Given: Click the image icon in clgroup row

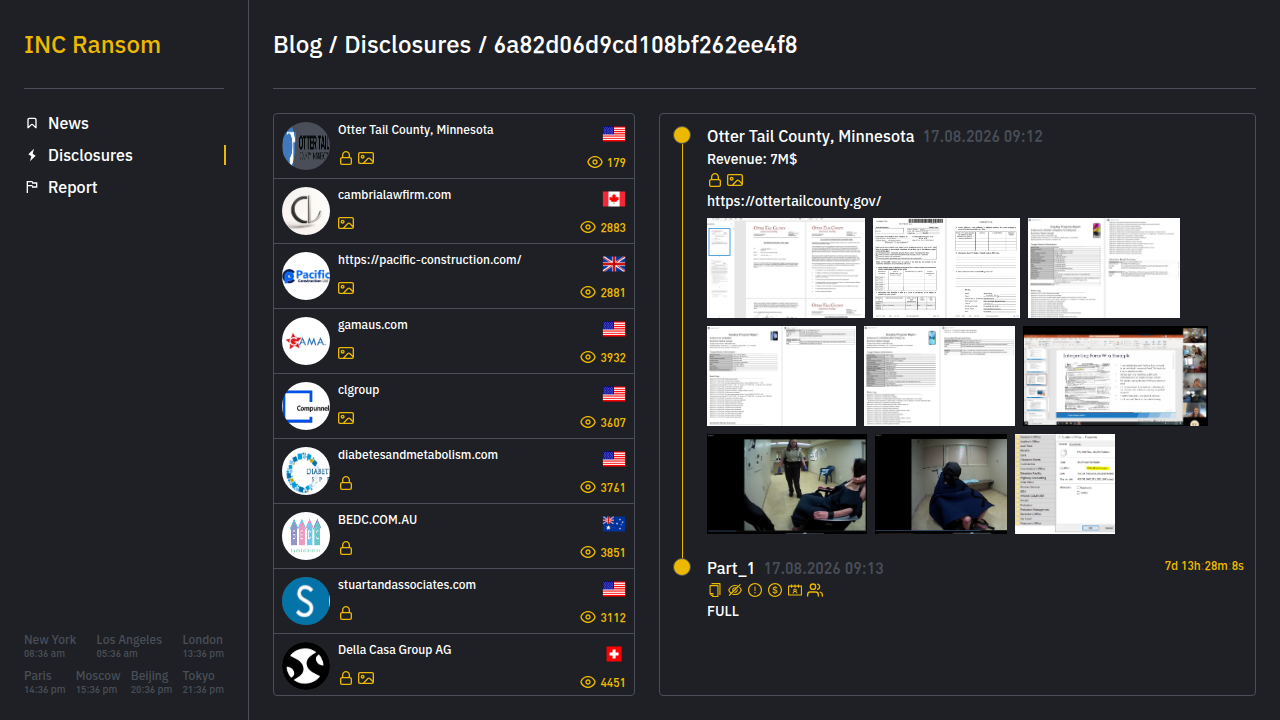Looking at the screenshot, I should (x=346, y=418).
